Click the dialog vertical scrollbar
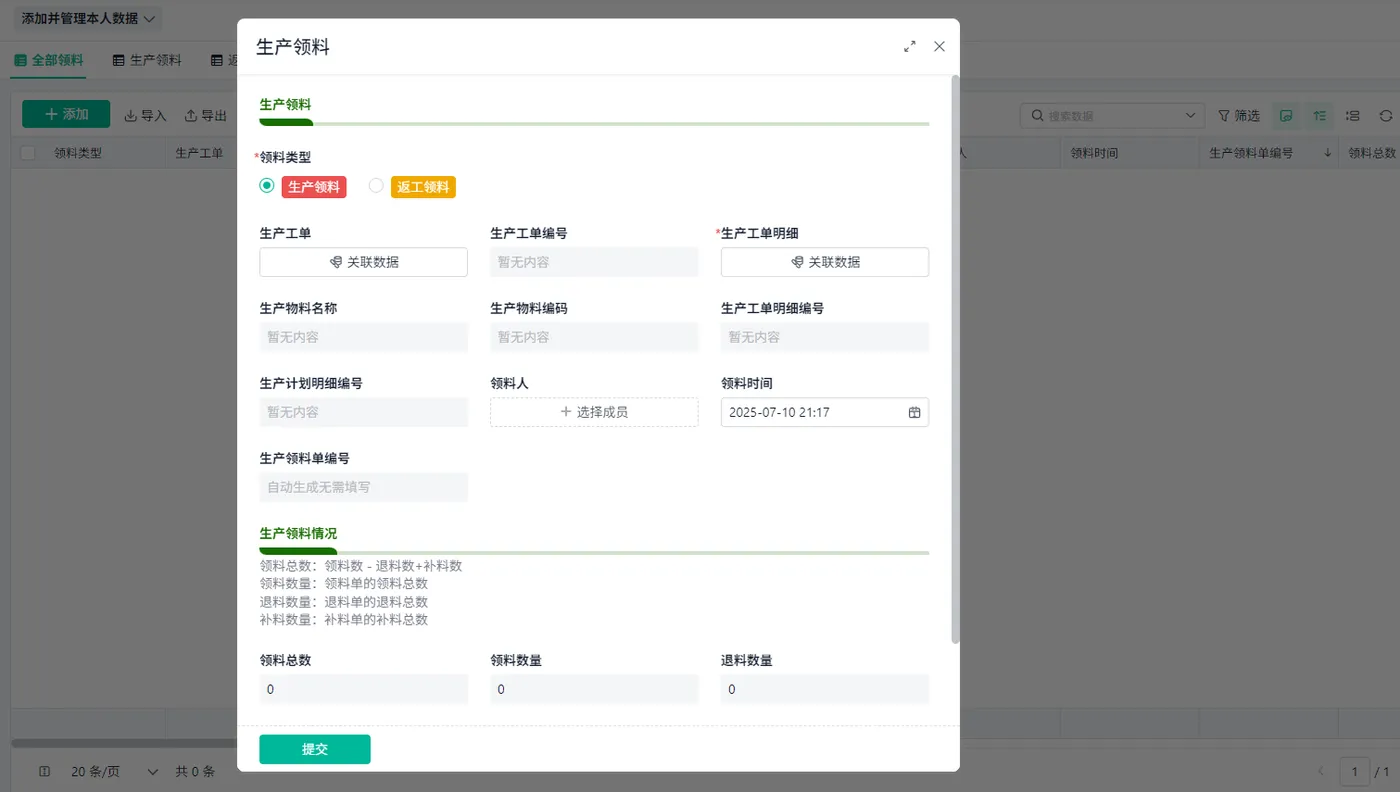Screen dimensions: 1400x792 click(955, 360)
